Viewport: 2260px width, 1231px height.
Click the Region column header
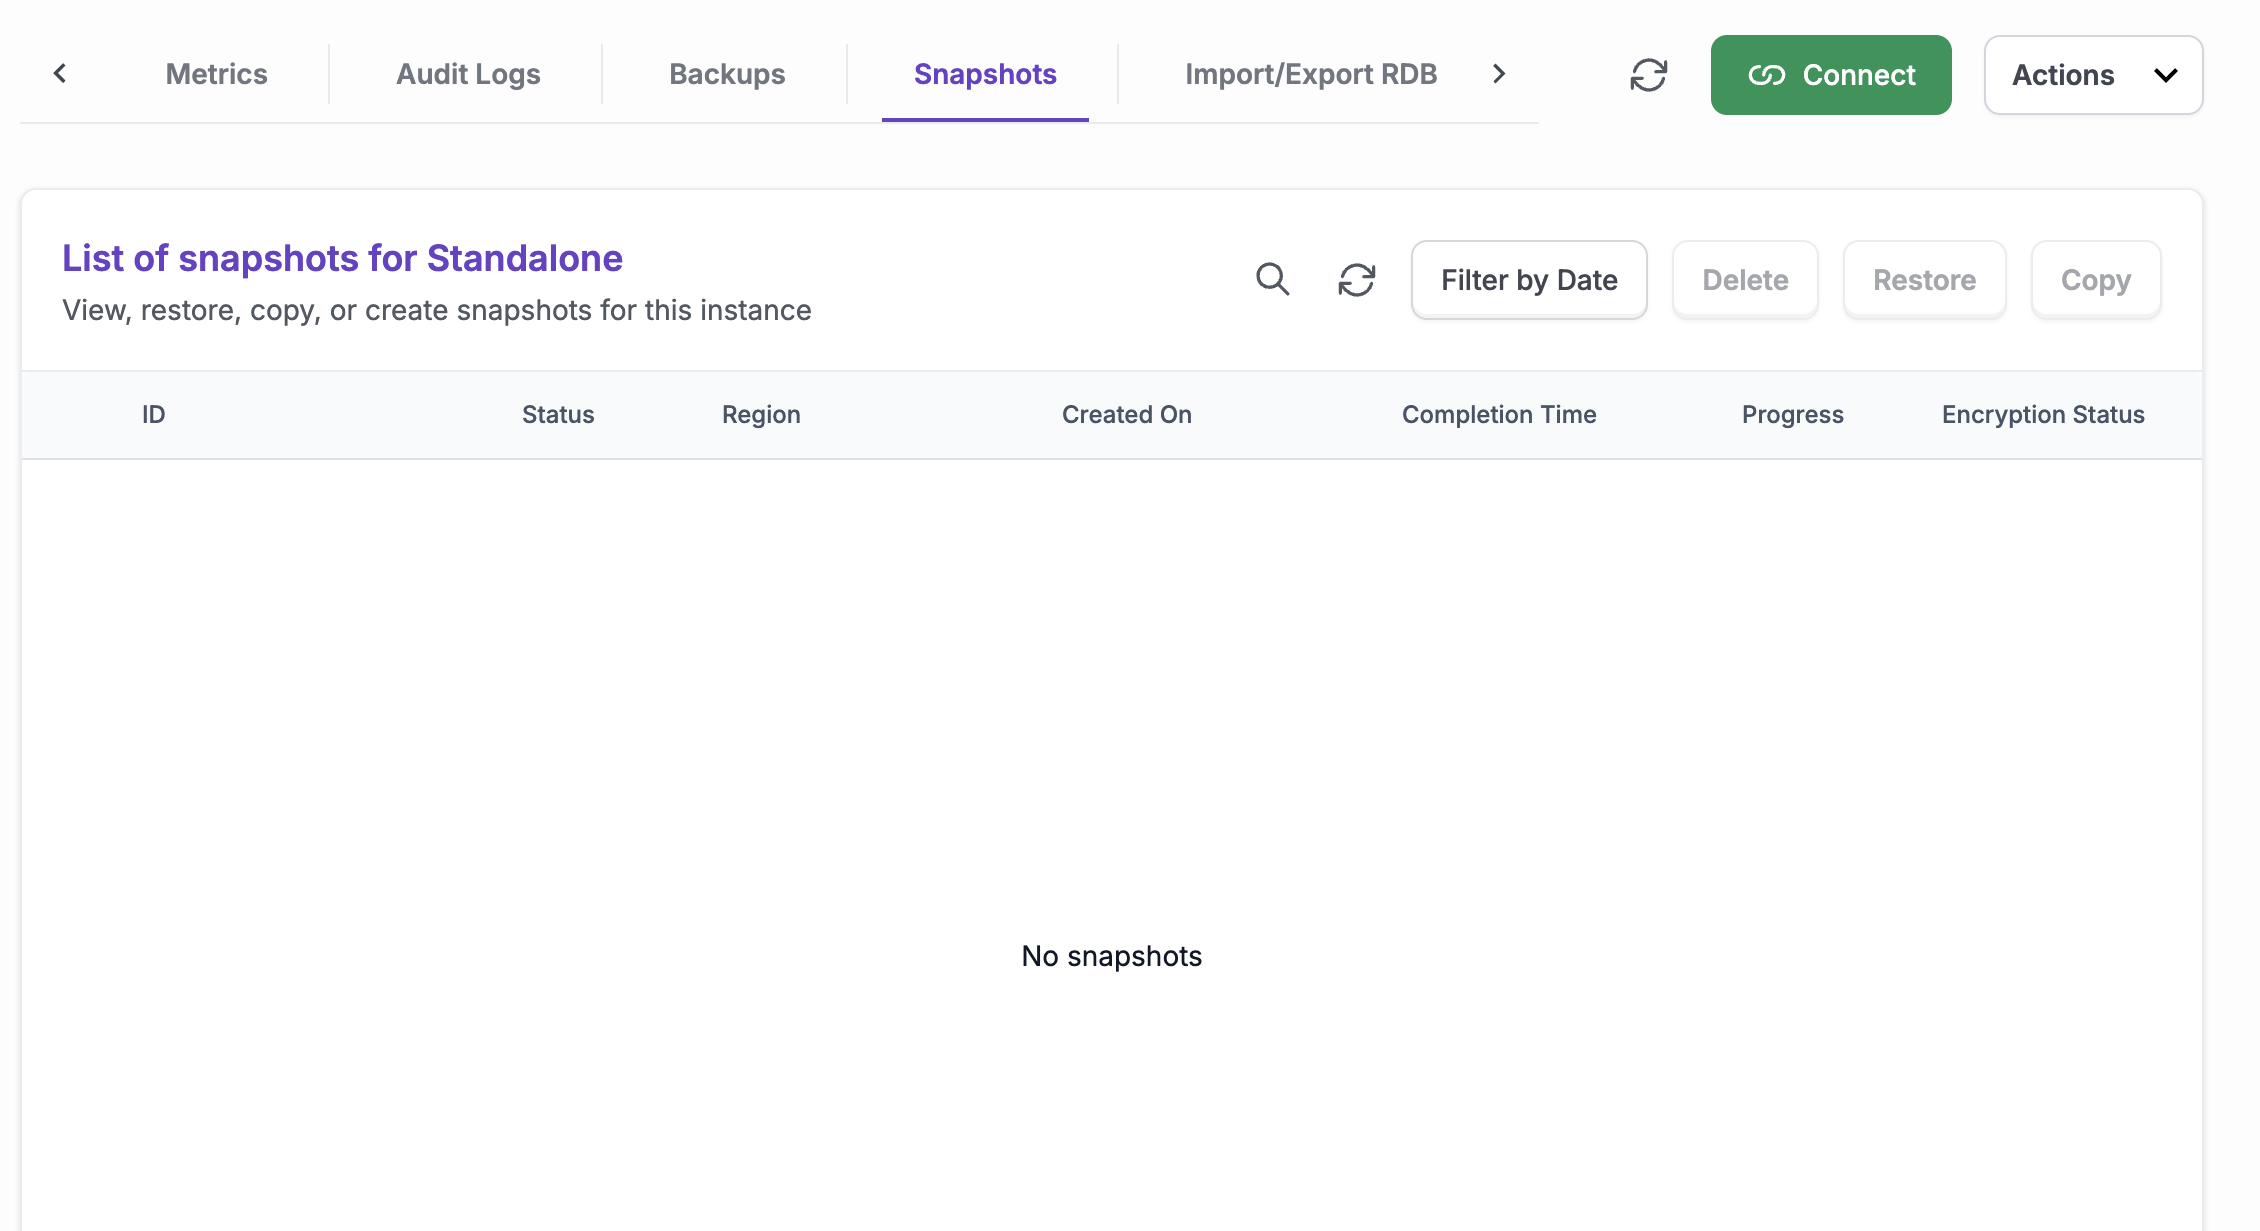tap(761, 415)
